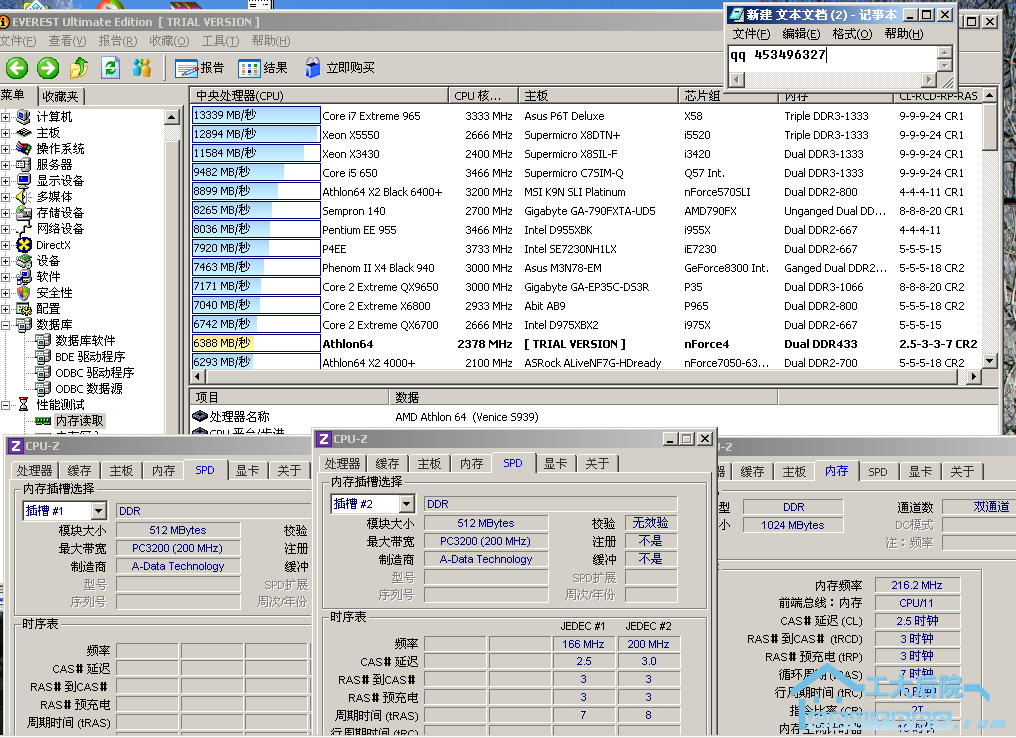Screen dimensions: 1016x738
Task: Select the 操作系统 operating system tree icon
Action: tap(23, 148)
